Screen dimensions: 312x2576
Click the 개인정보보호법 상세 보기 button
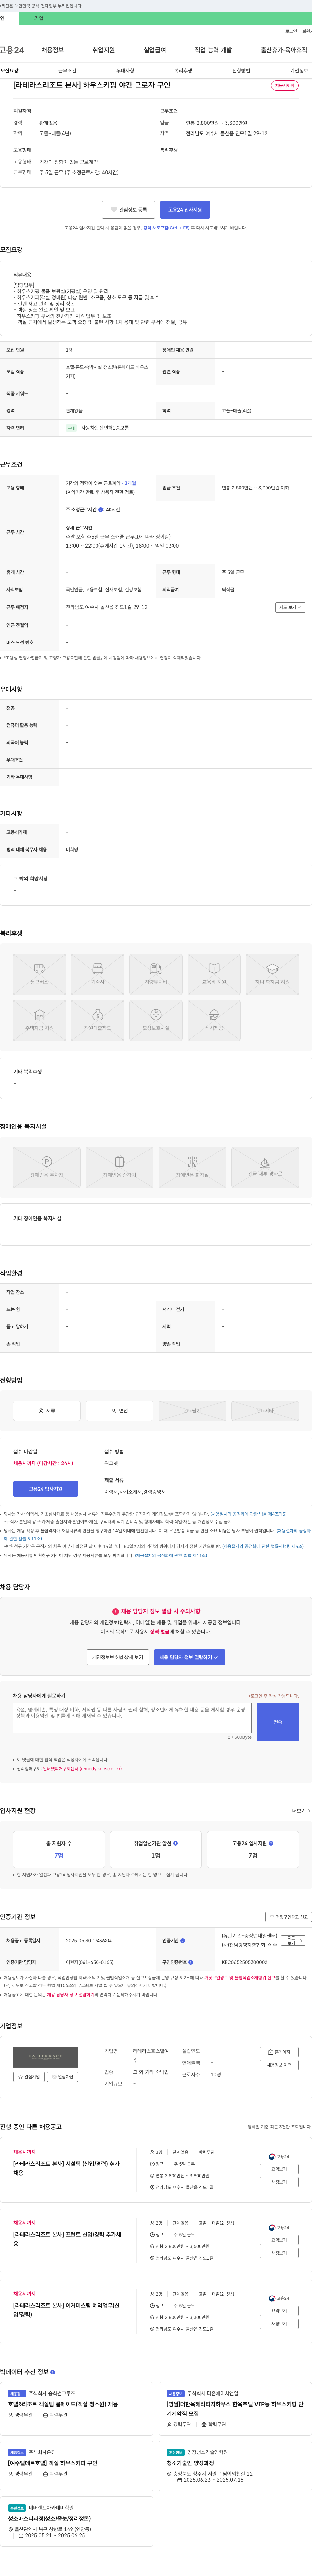pyautogui.click(x=118, y=1657)
